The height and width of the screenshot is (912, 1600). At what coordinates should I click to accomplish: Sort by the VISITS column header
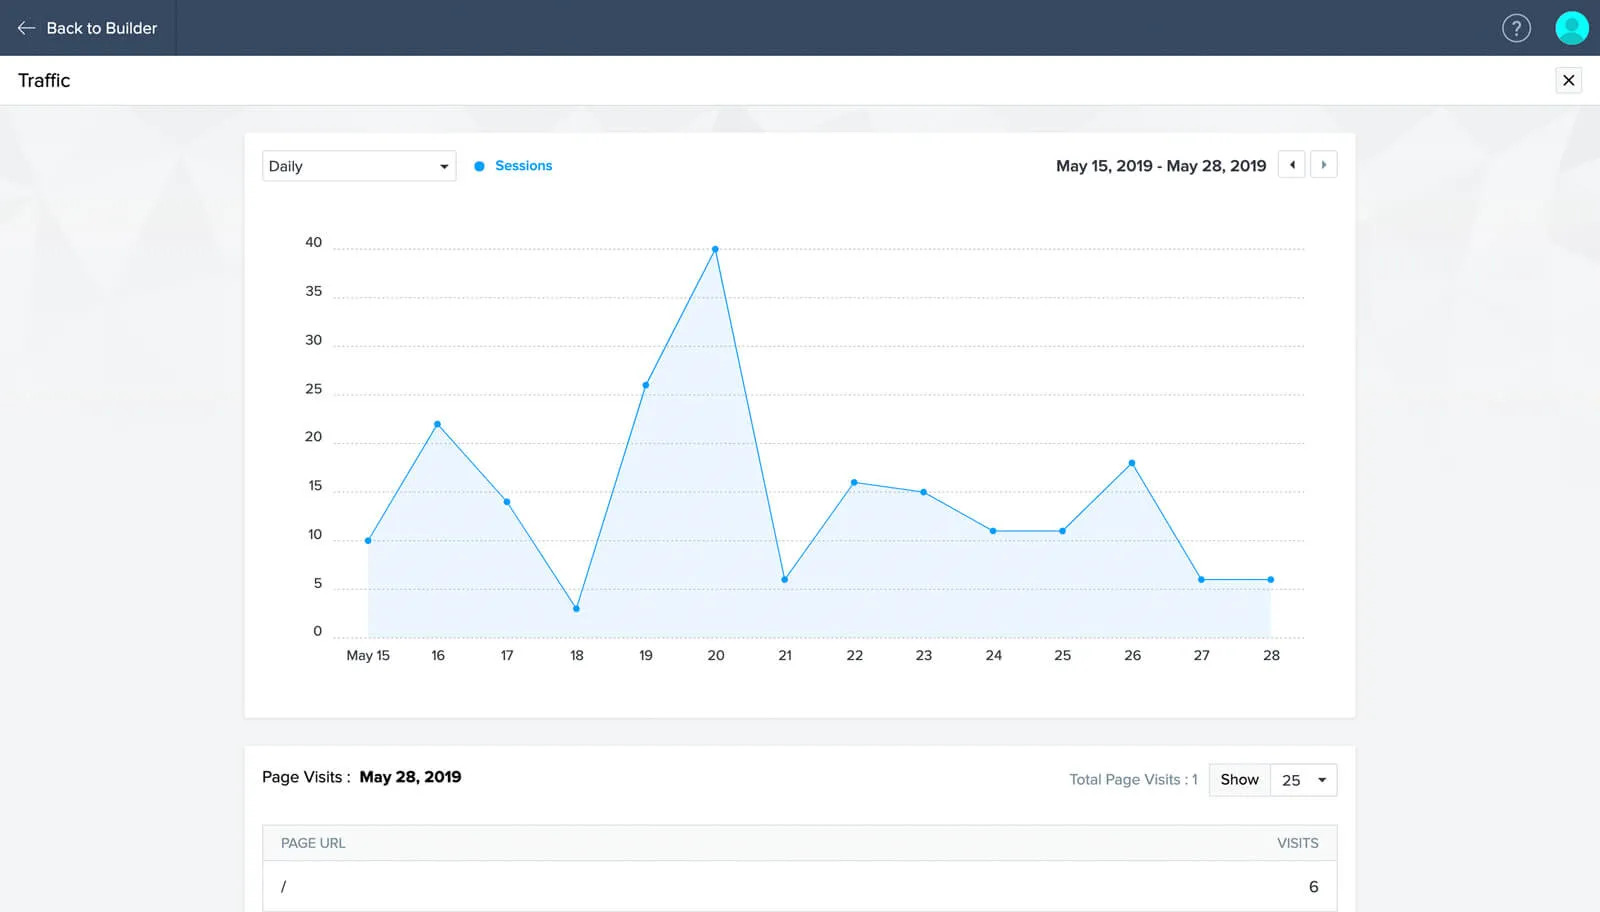click(x=1297, y=843)
